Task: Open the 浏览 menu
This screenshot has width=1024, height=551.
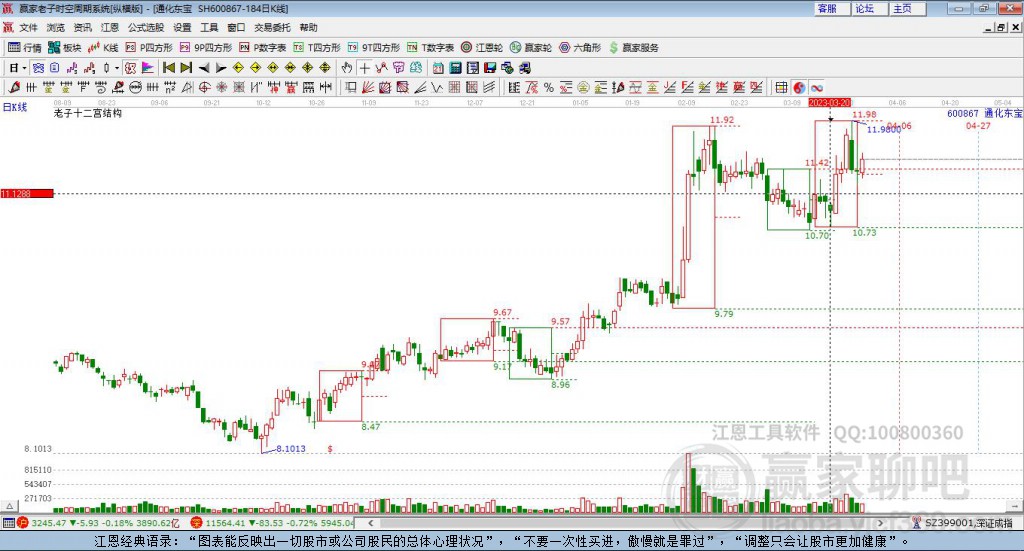Action: 56,27
